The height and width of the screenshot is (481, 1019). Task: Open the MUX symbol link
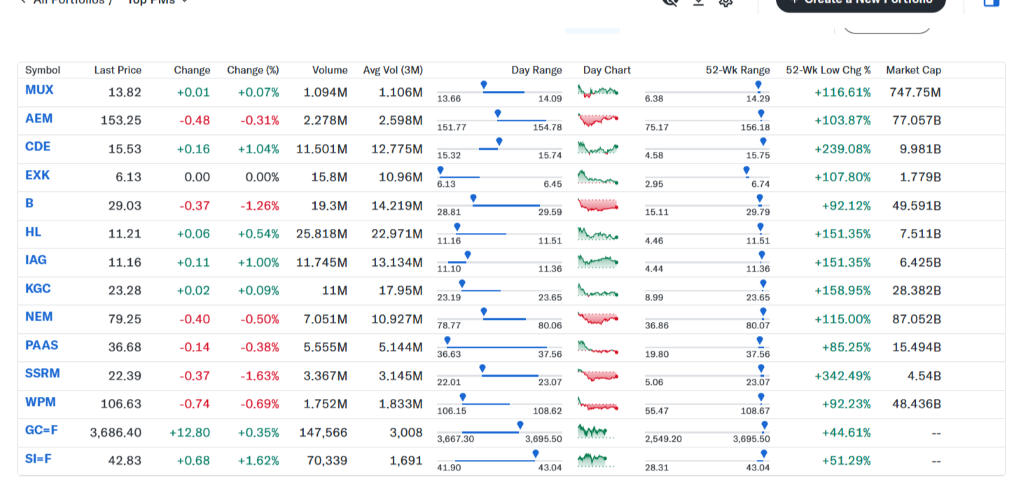[x=39, y=90]
